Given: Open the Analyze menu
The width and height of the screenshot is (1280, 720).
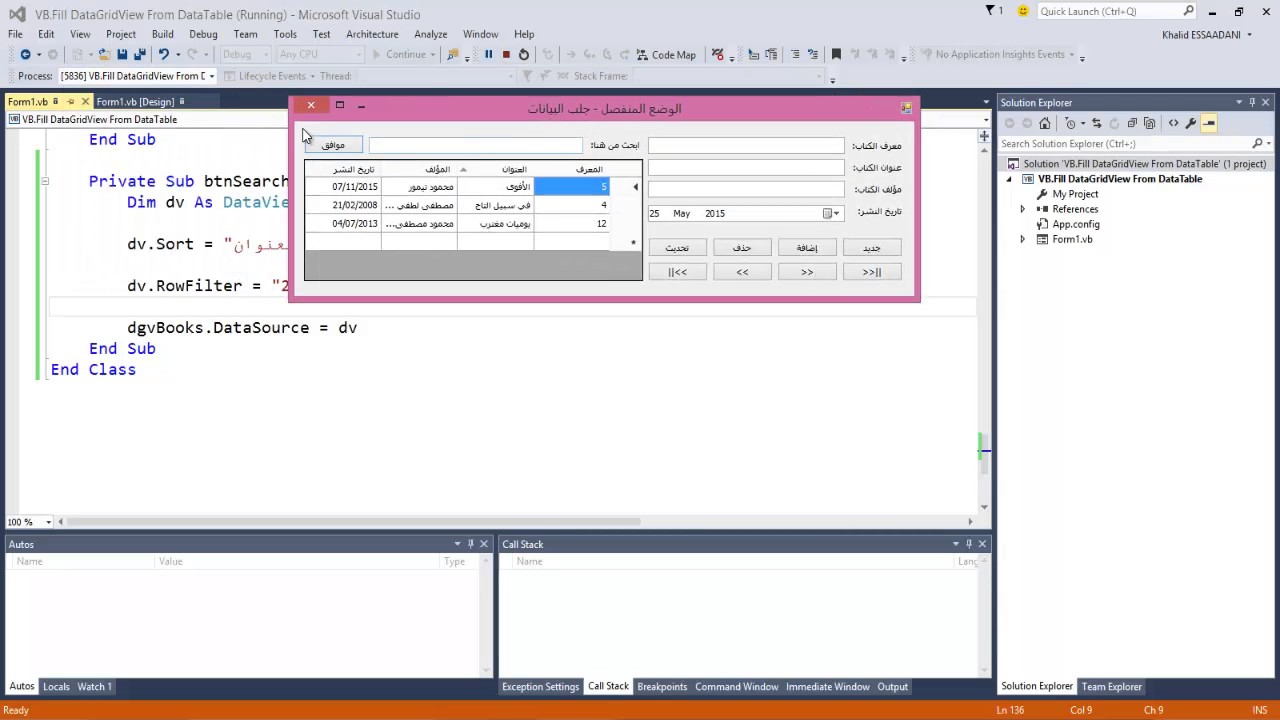Looking at the screenshot, I should click(431, 34).
